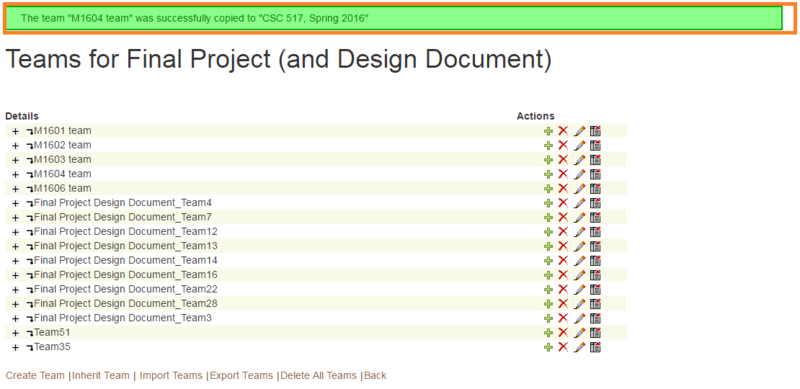Delete M1602 team with red X icon

[x=563, y=145]
